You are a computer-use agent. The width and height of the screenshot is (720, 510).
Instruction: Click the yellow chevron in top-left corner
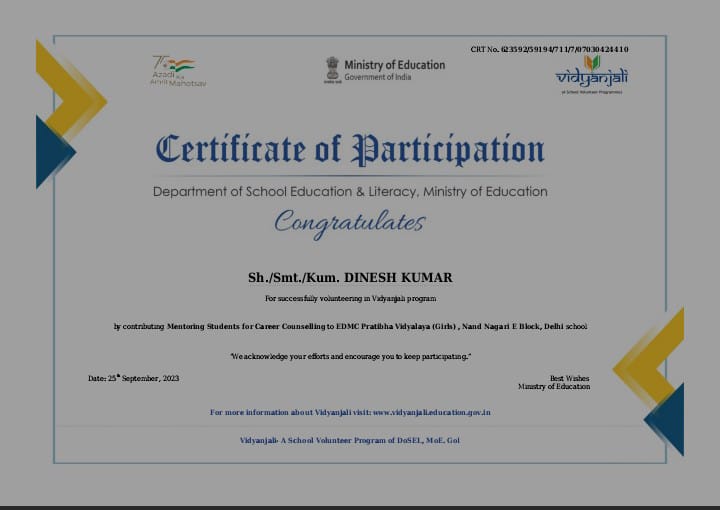coord(77,87)
